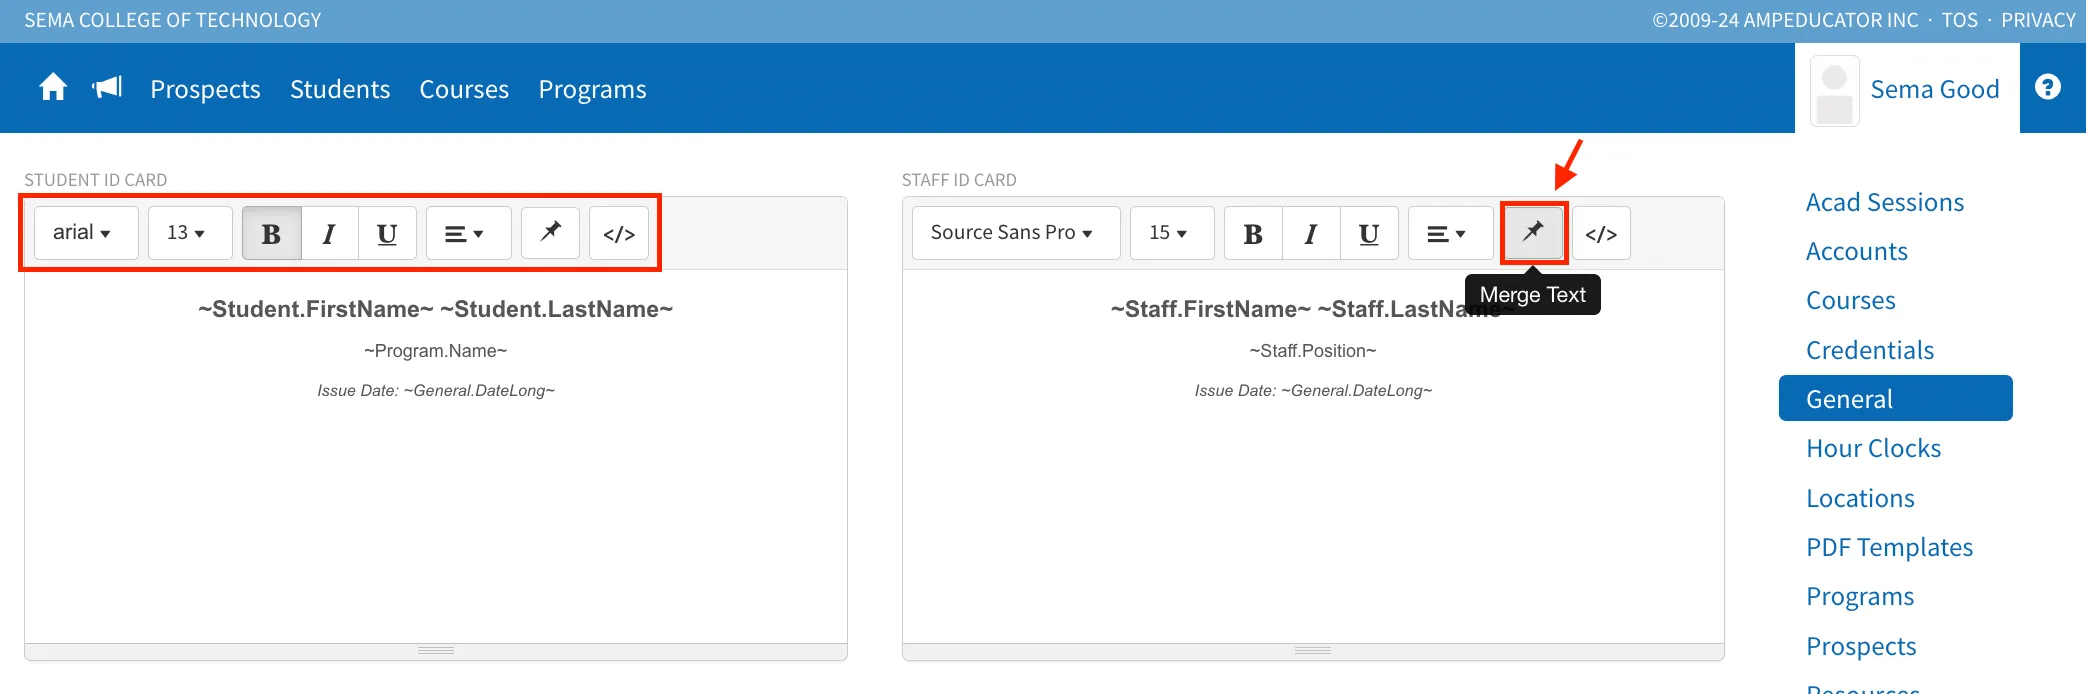This screenshot has height=694, width=2086.
Task: Toggle bold in Student ID Card toolbar
Action: pos(271,233)
